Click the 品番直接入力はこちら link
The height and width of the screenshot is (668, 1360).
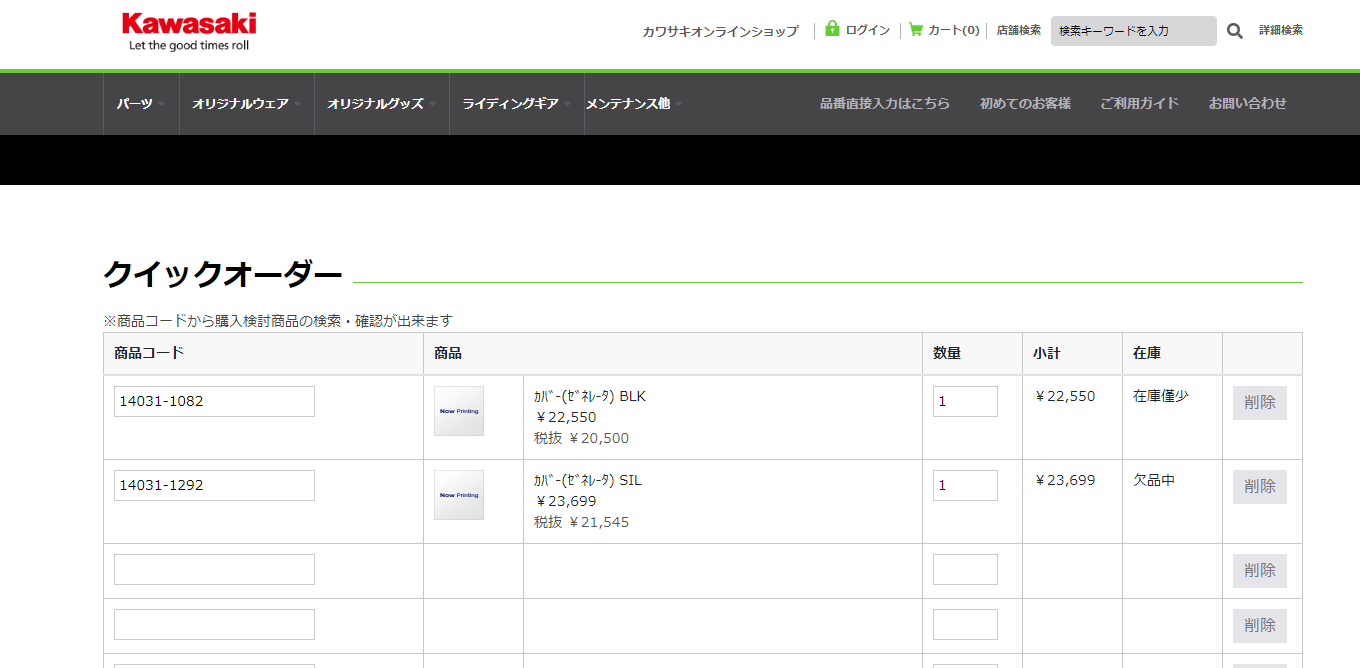(885, 103)
